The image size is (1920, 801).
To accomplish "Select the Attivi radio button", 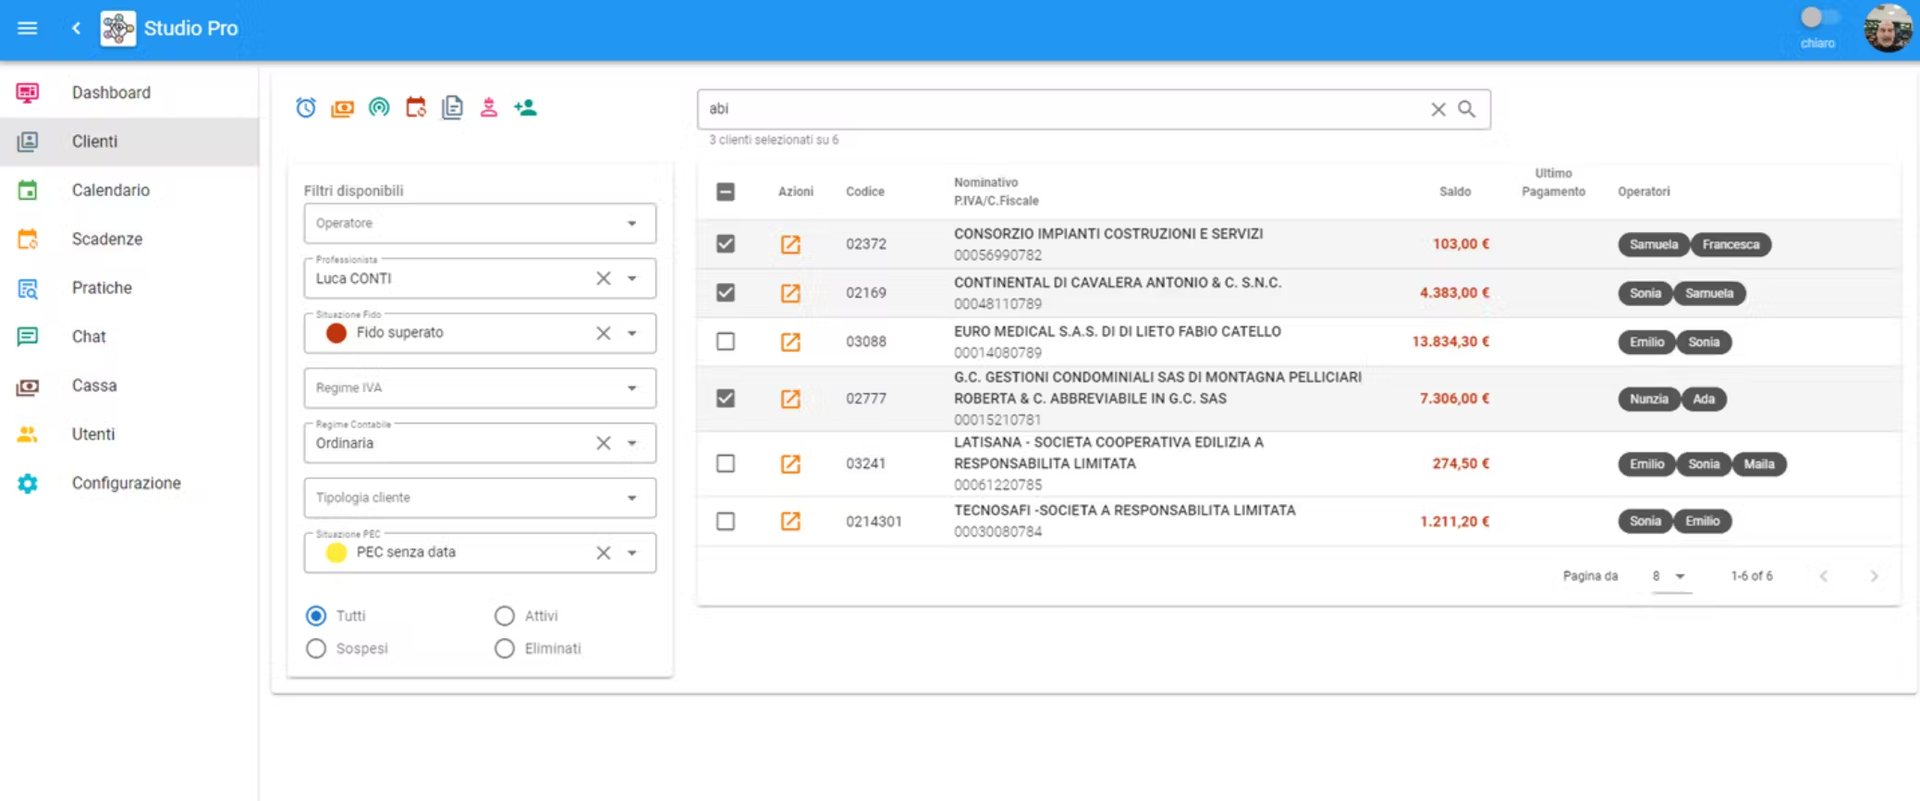I will point(505,616).
